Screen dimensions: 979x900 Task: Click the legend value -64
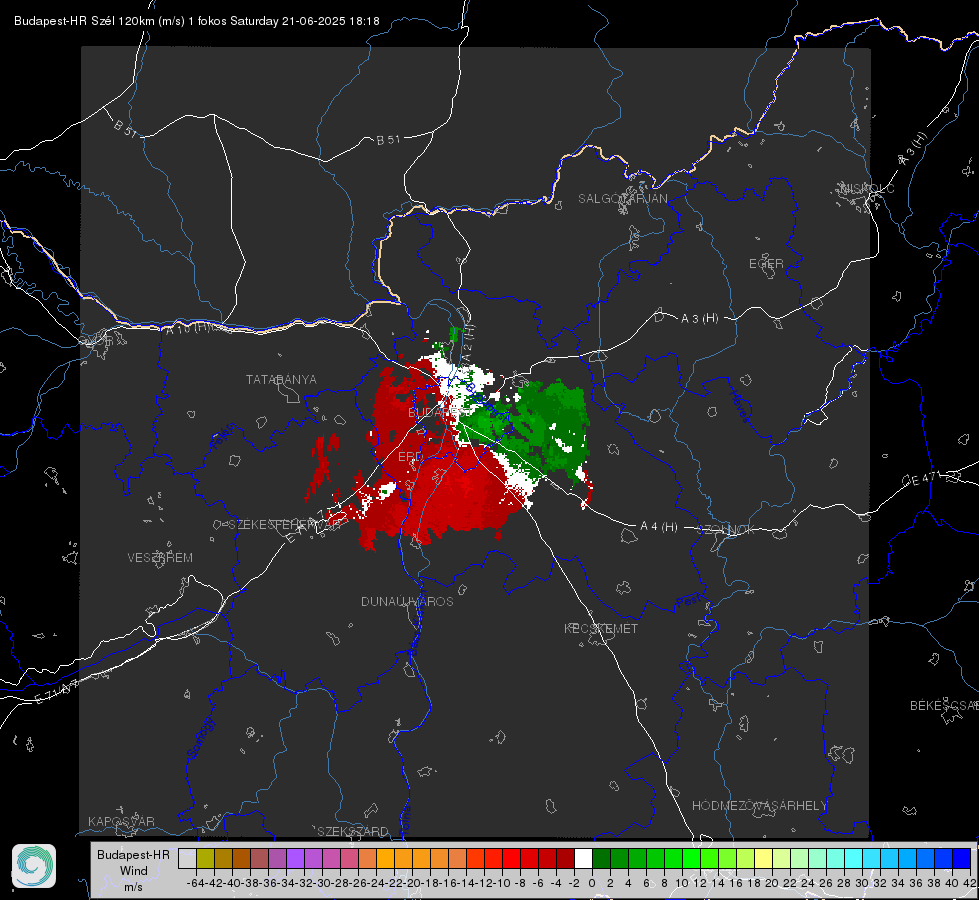pyautogui.click(x=196, y=883)
